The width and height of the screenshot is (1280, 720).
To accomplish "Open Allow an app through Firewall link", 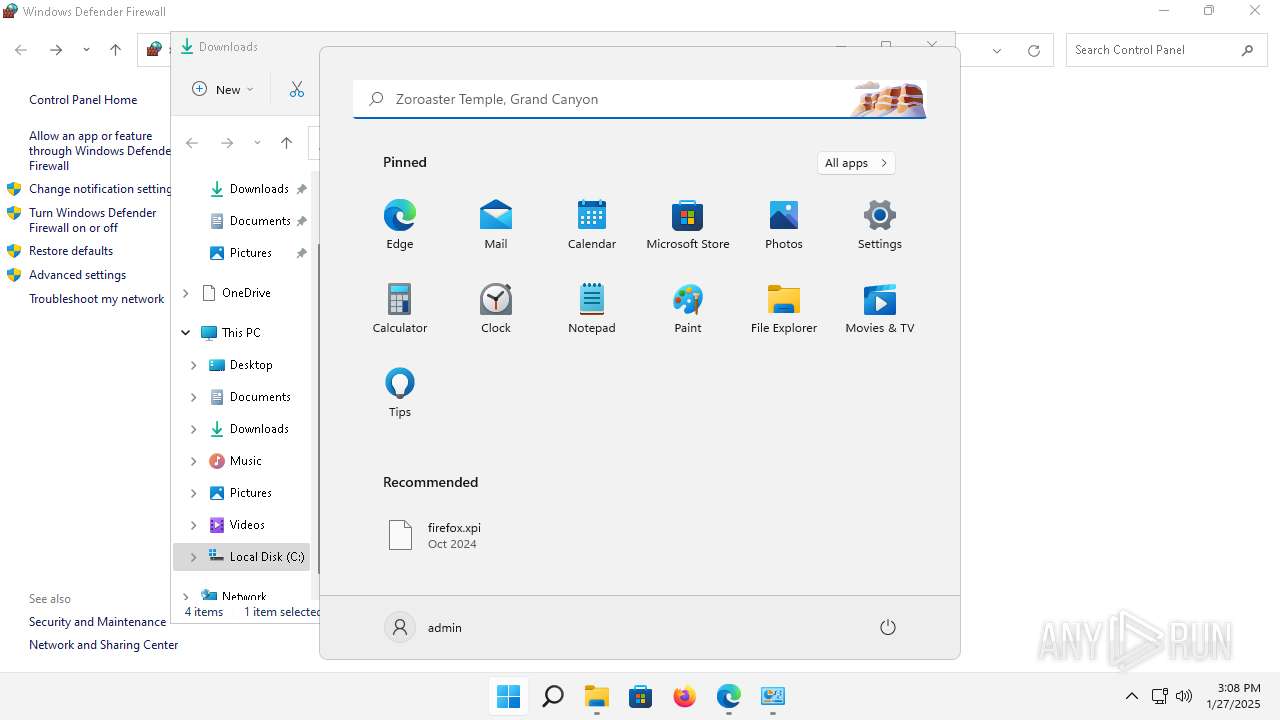I will pos(99,151).
